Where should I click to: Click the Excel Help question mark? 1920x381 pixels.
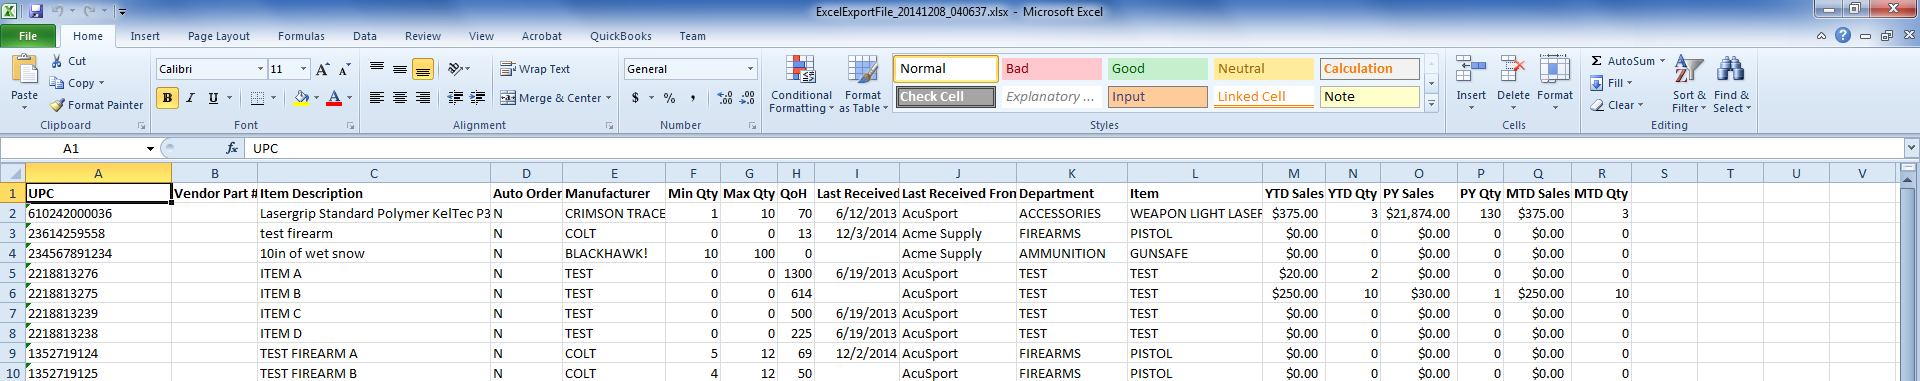point(1843,35)
